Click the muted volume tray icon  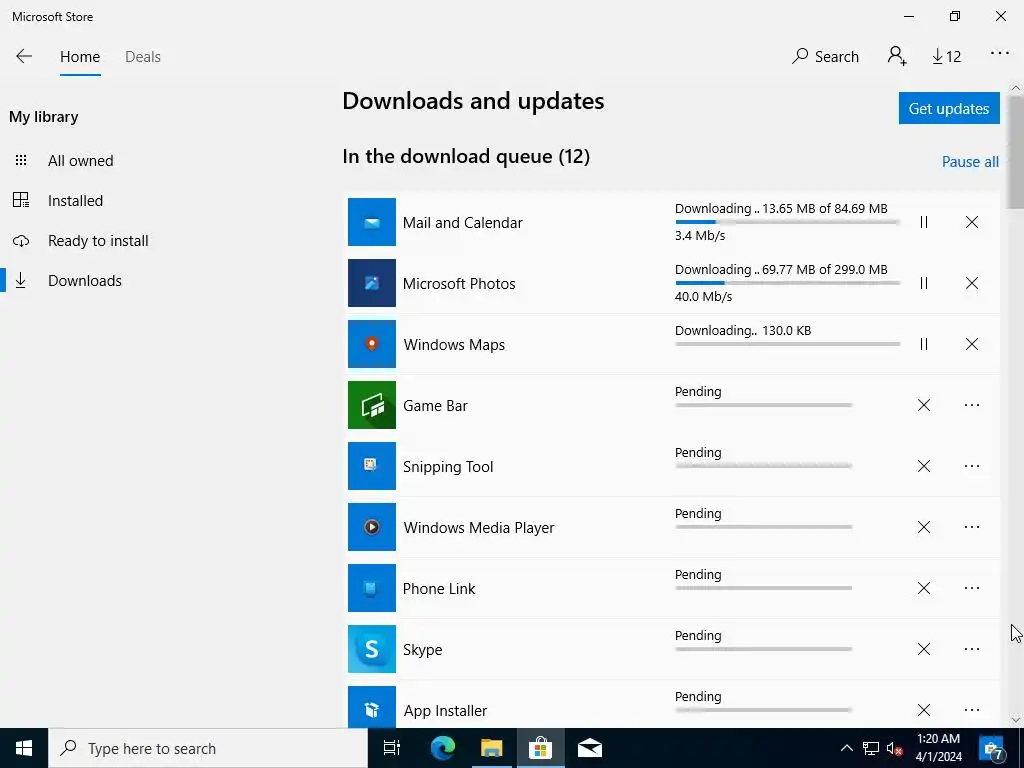point(895,748)
